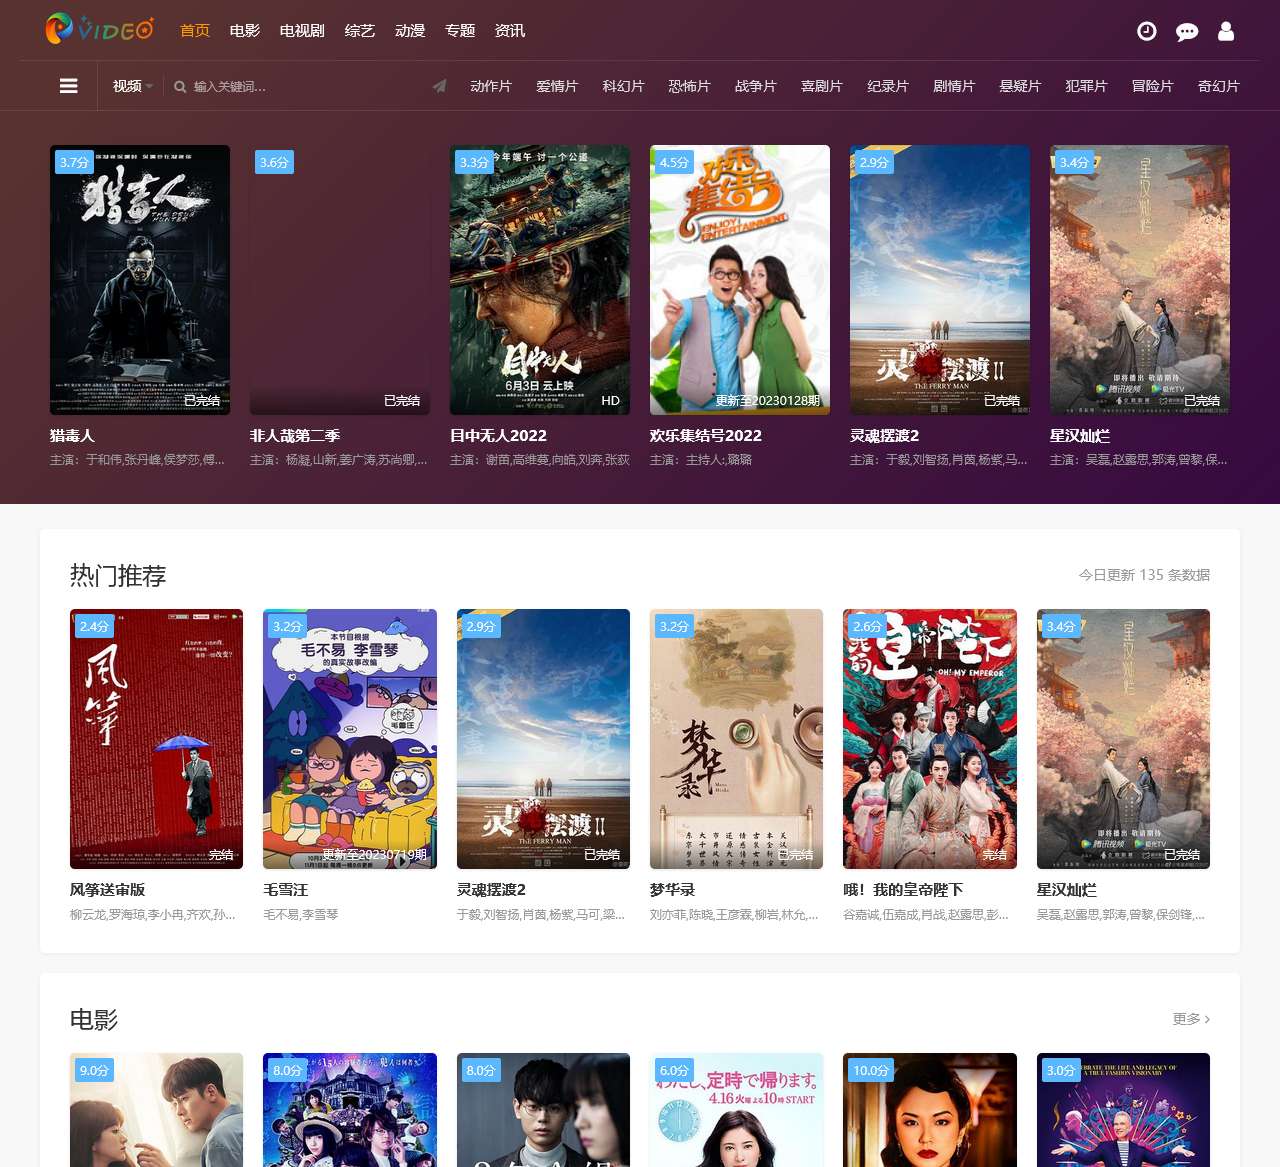The image size is (1280, 1167).
Task: Expand the 更多 link in 电影 section
Action: click(x=1190, y=1018)
